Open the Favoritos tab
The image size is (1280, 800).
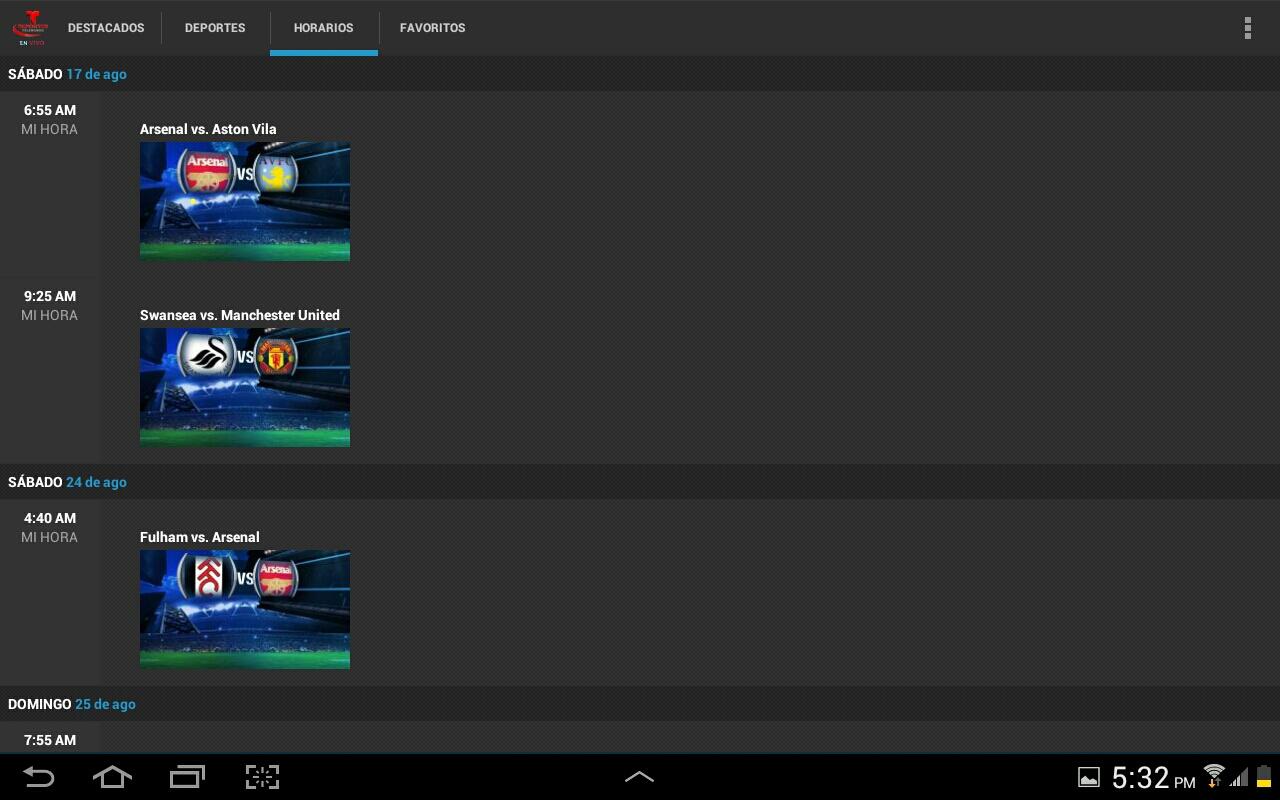tap(433, 28)
